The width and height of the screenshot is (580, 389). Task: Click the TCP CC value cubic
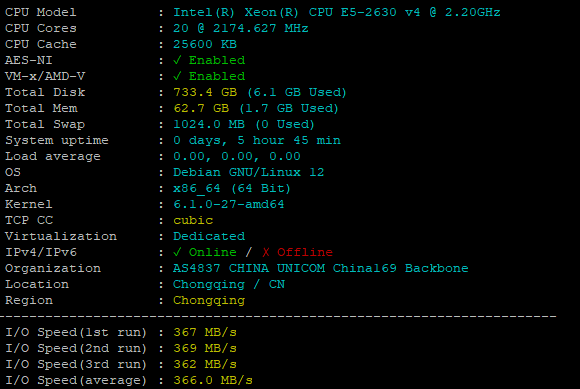click(x=193, y=220)
